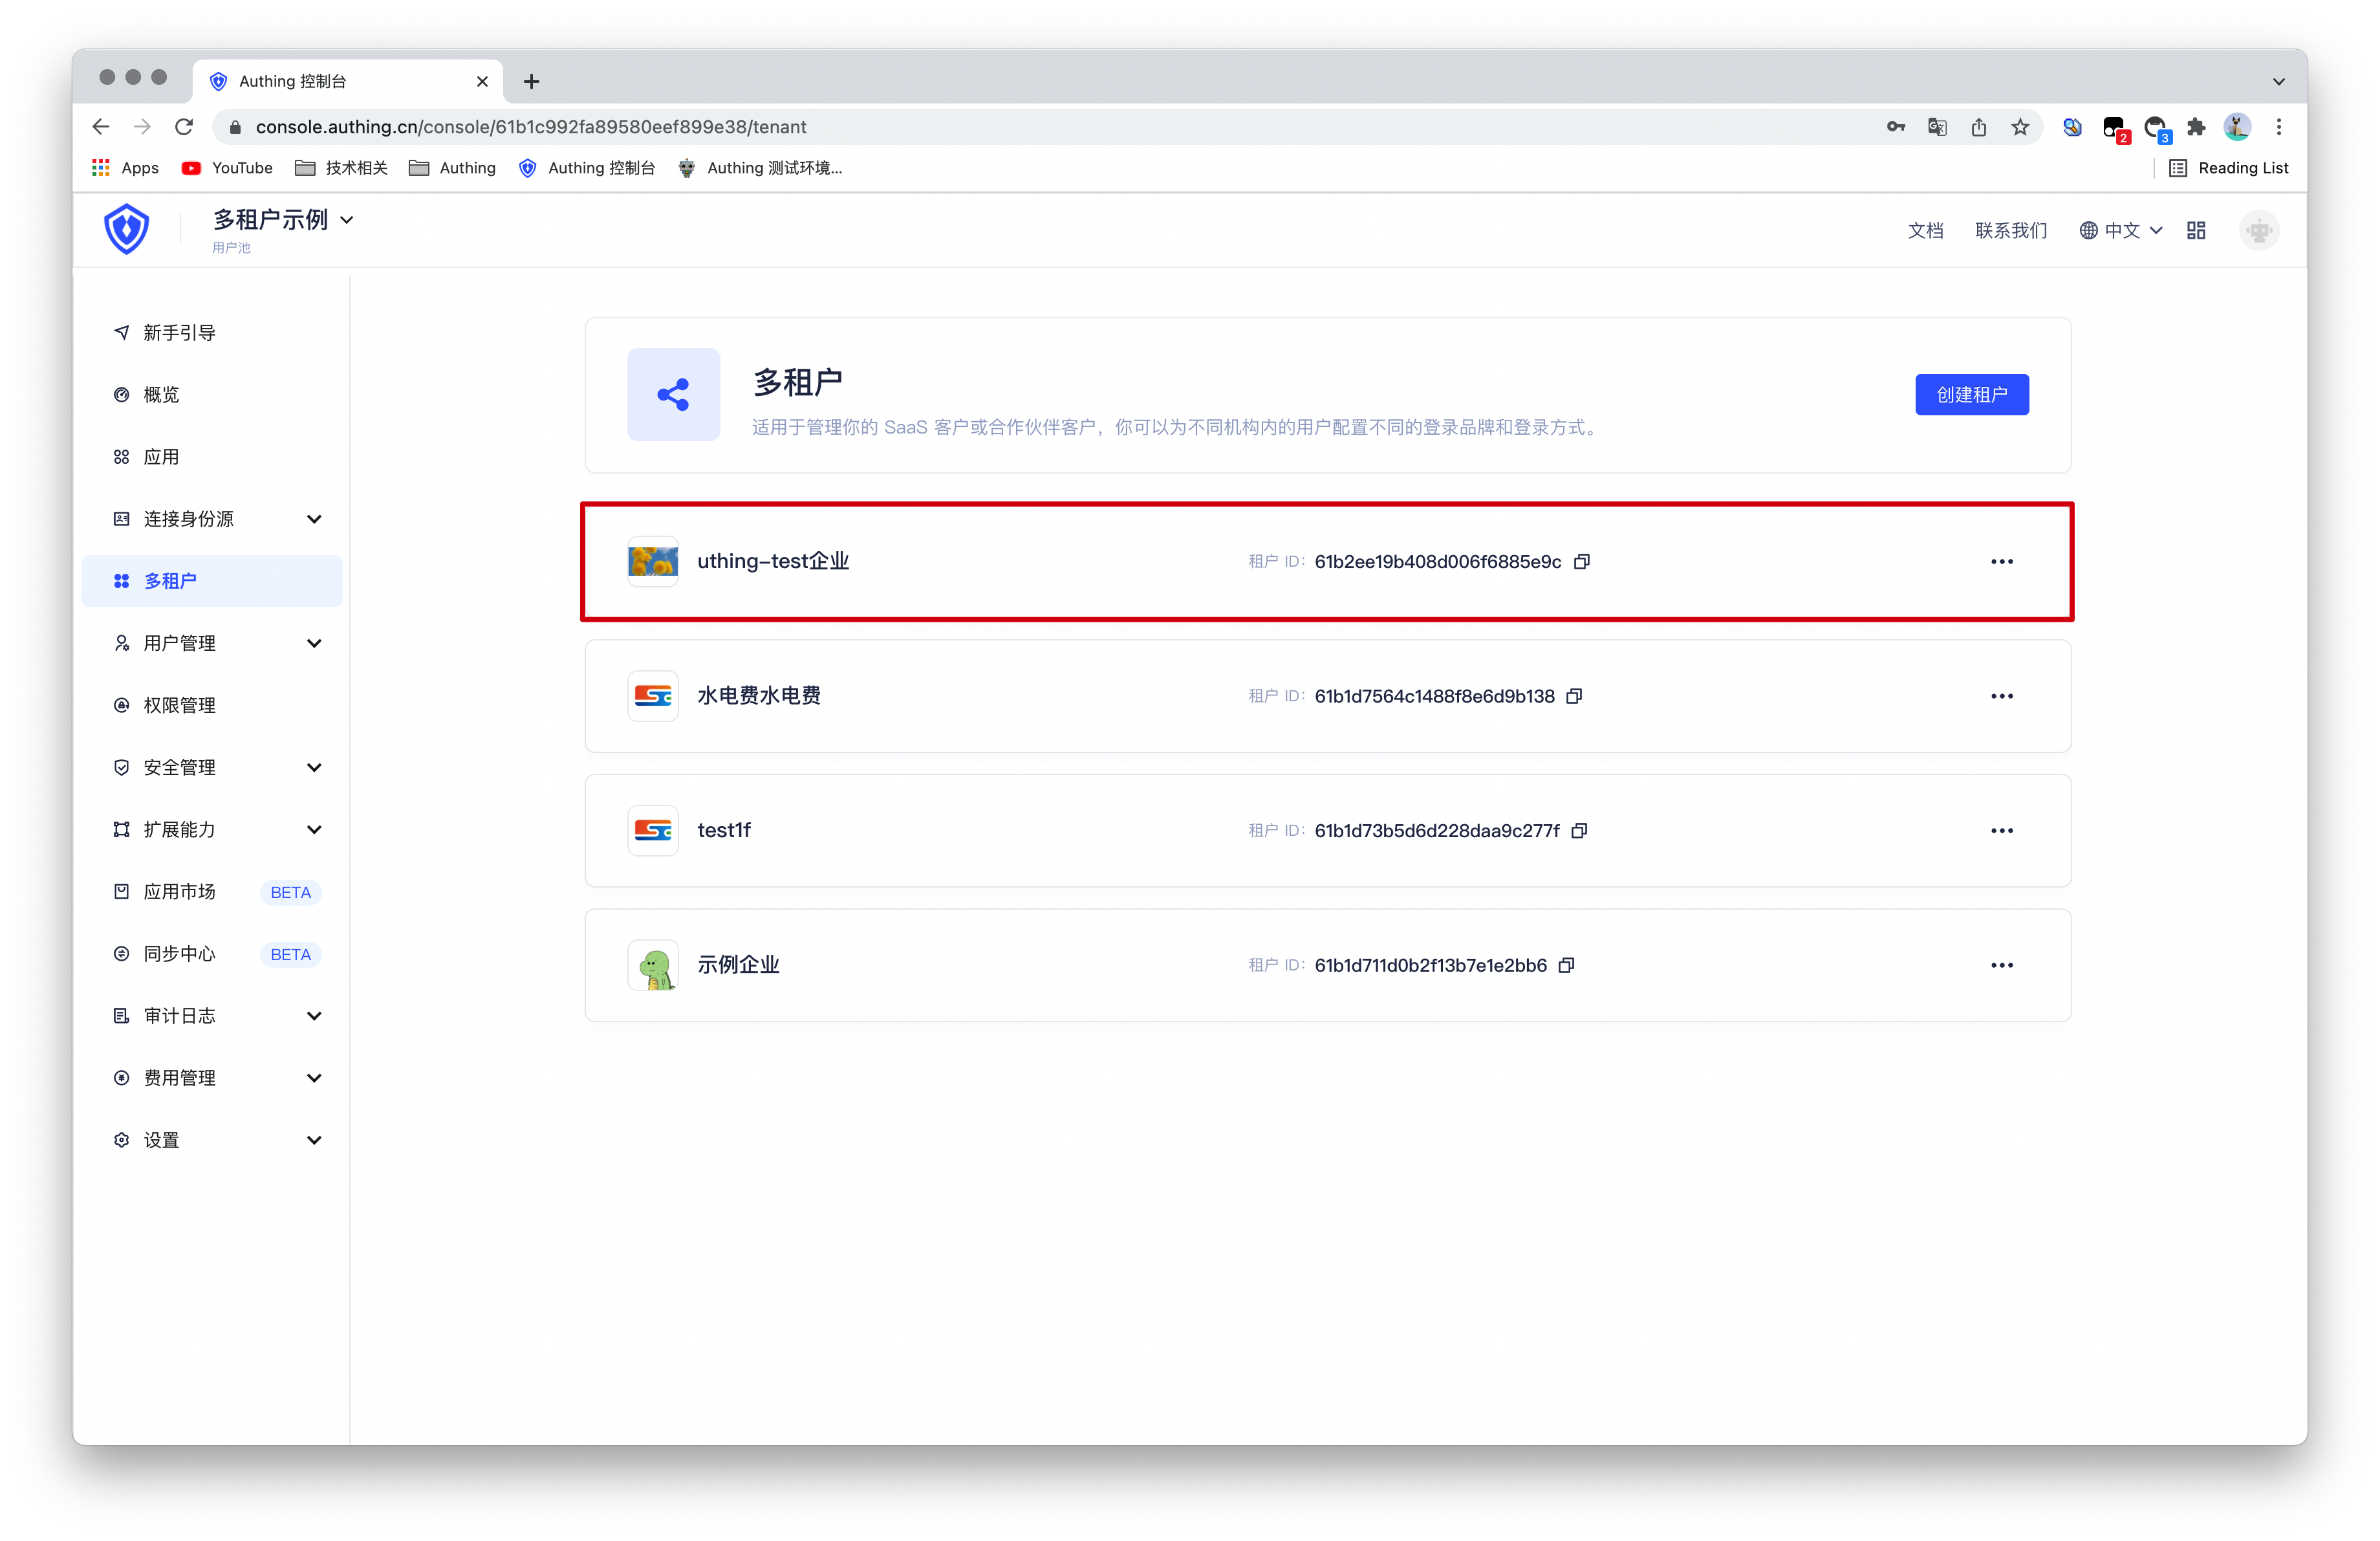
Task: Open the translate page icon
Action: click(1938, 127)
